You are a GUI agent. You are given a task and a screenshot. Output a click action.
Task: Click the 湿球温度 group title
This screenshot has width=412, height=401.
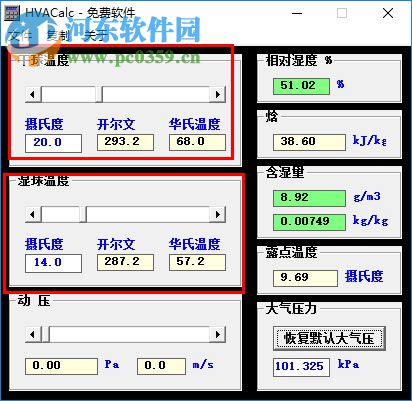pyautogui.click(x=43, y=181)
